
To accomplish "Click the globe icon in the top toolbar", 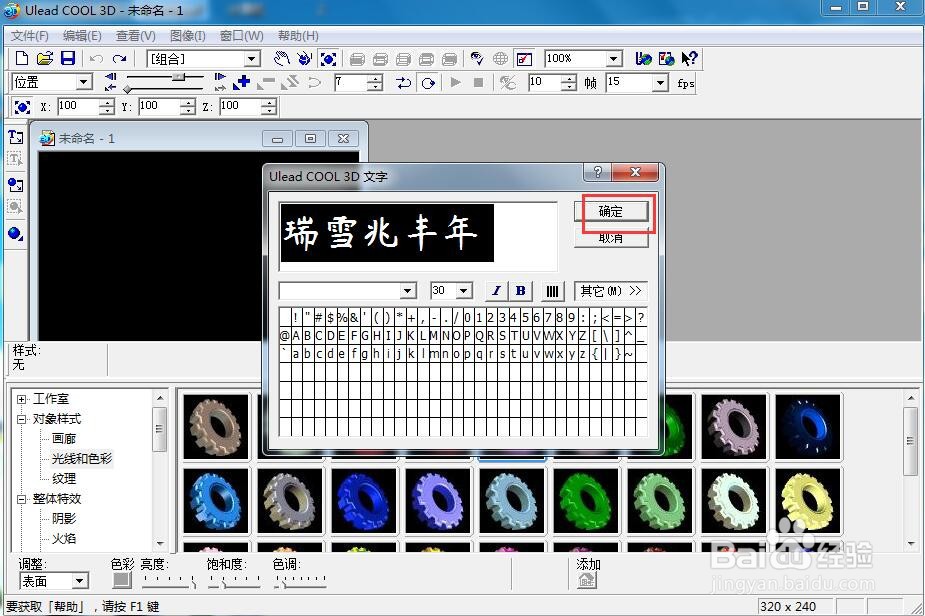I will [500, 58].
